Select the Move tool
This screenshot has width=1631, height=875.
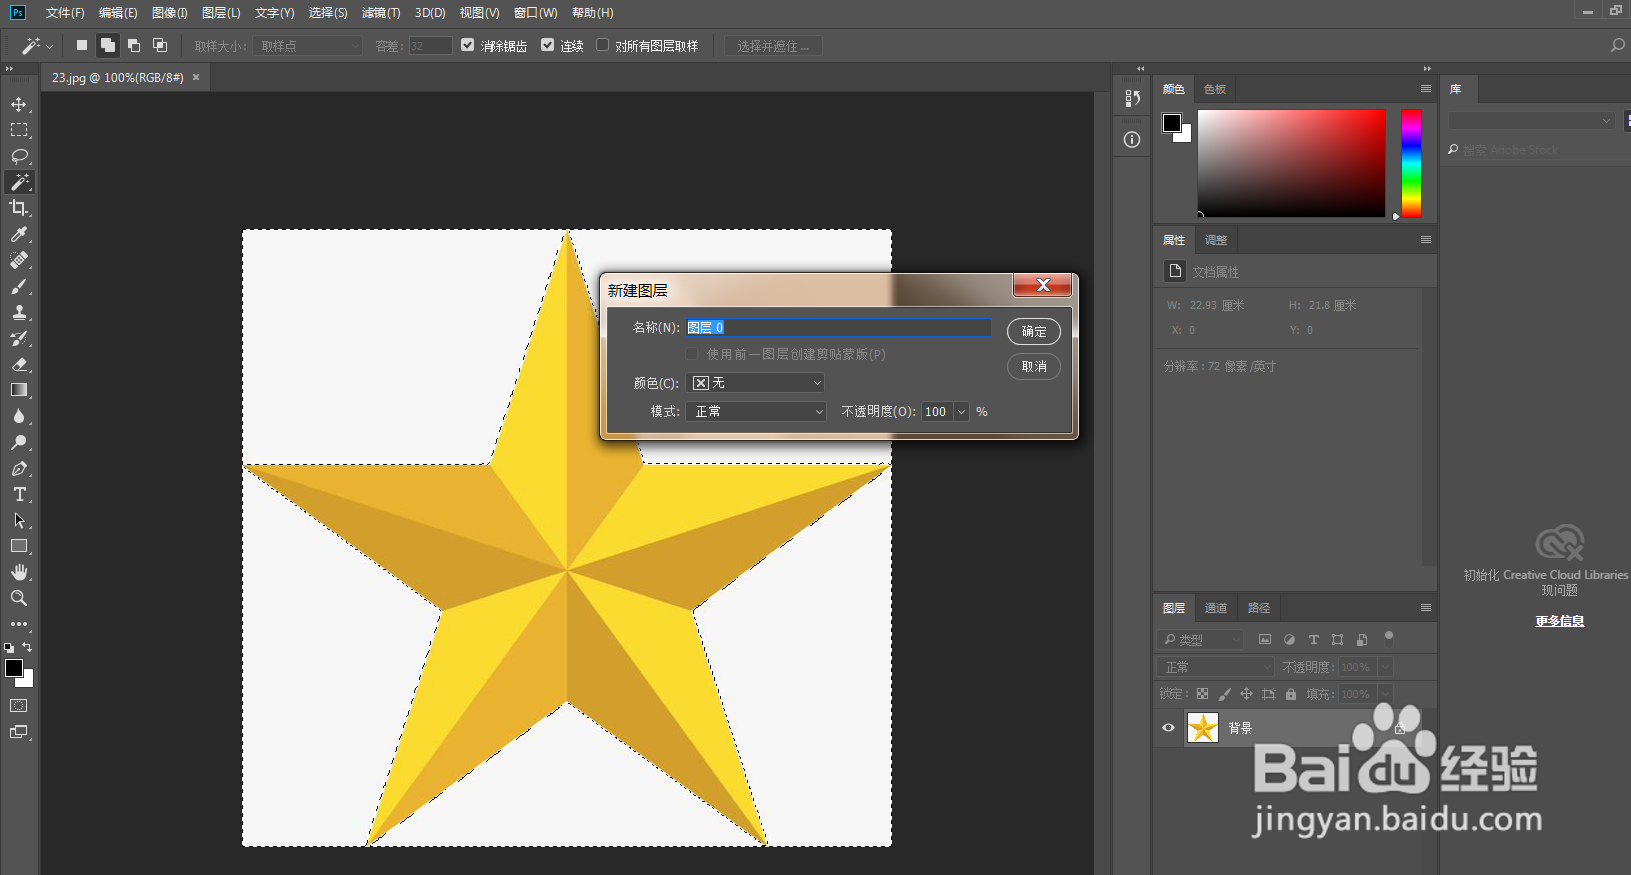point(19,104)
